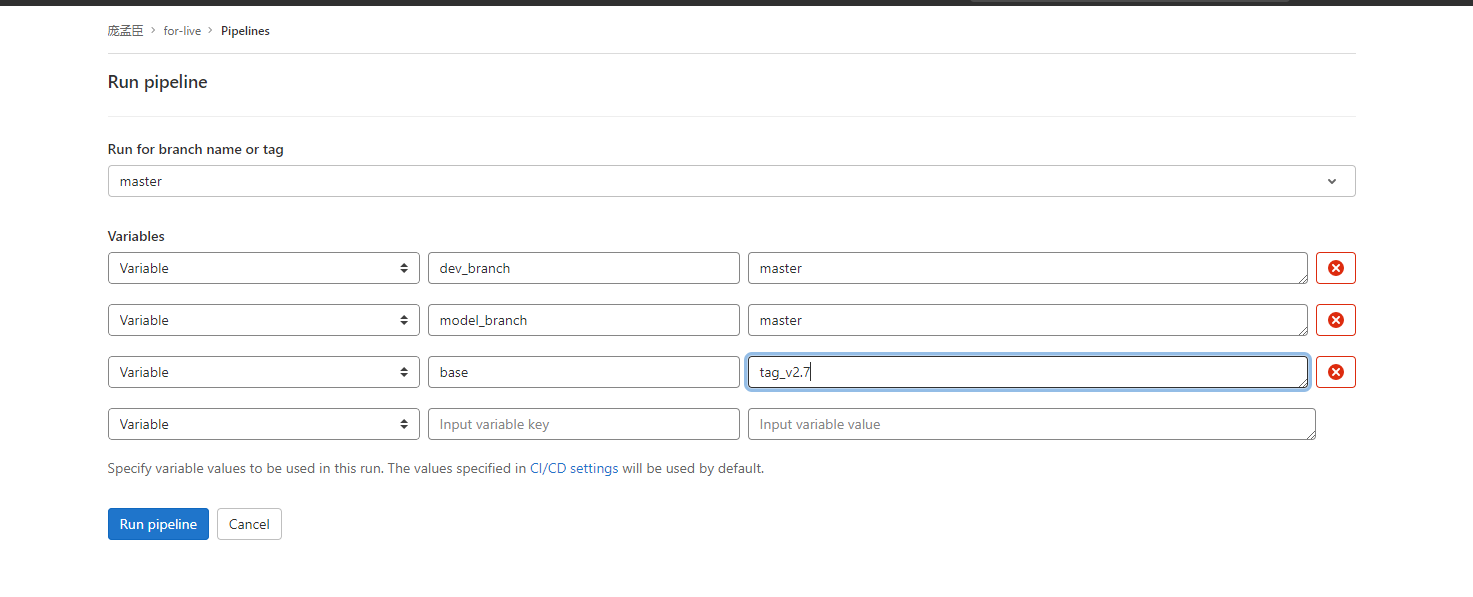Open Variable type dropdown for base row
This screenshot has height=597, width=1473.
(x=263, y=372)
